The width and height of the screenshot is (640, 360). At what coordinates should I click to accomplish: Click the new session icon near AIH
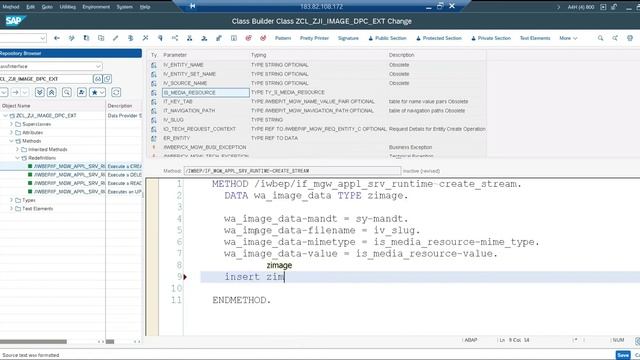pyautogui.click(x=603, y=7)
